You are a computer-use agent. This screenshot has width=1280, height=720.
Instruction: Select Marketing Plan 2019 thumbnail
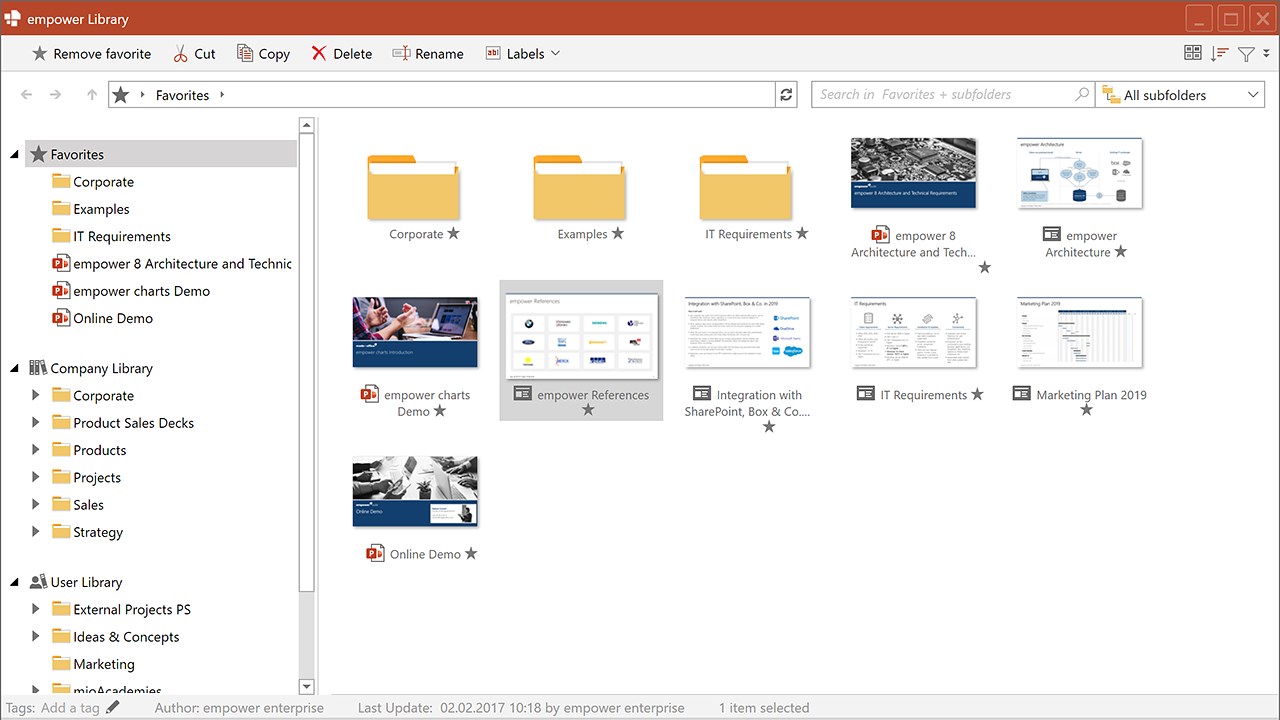[1080, 332]
